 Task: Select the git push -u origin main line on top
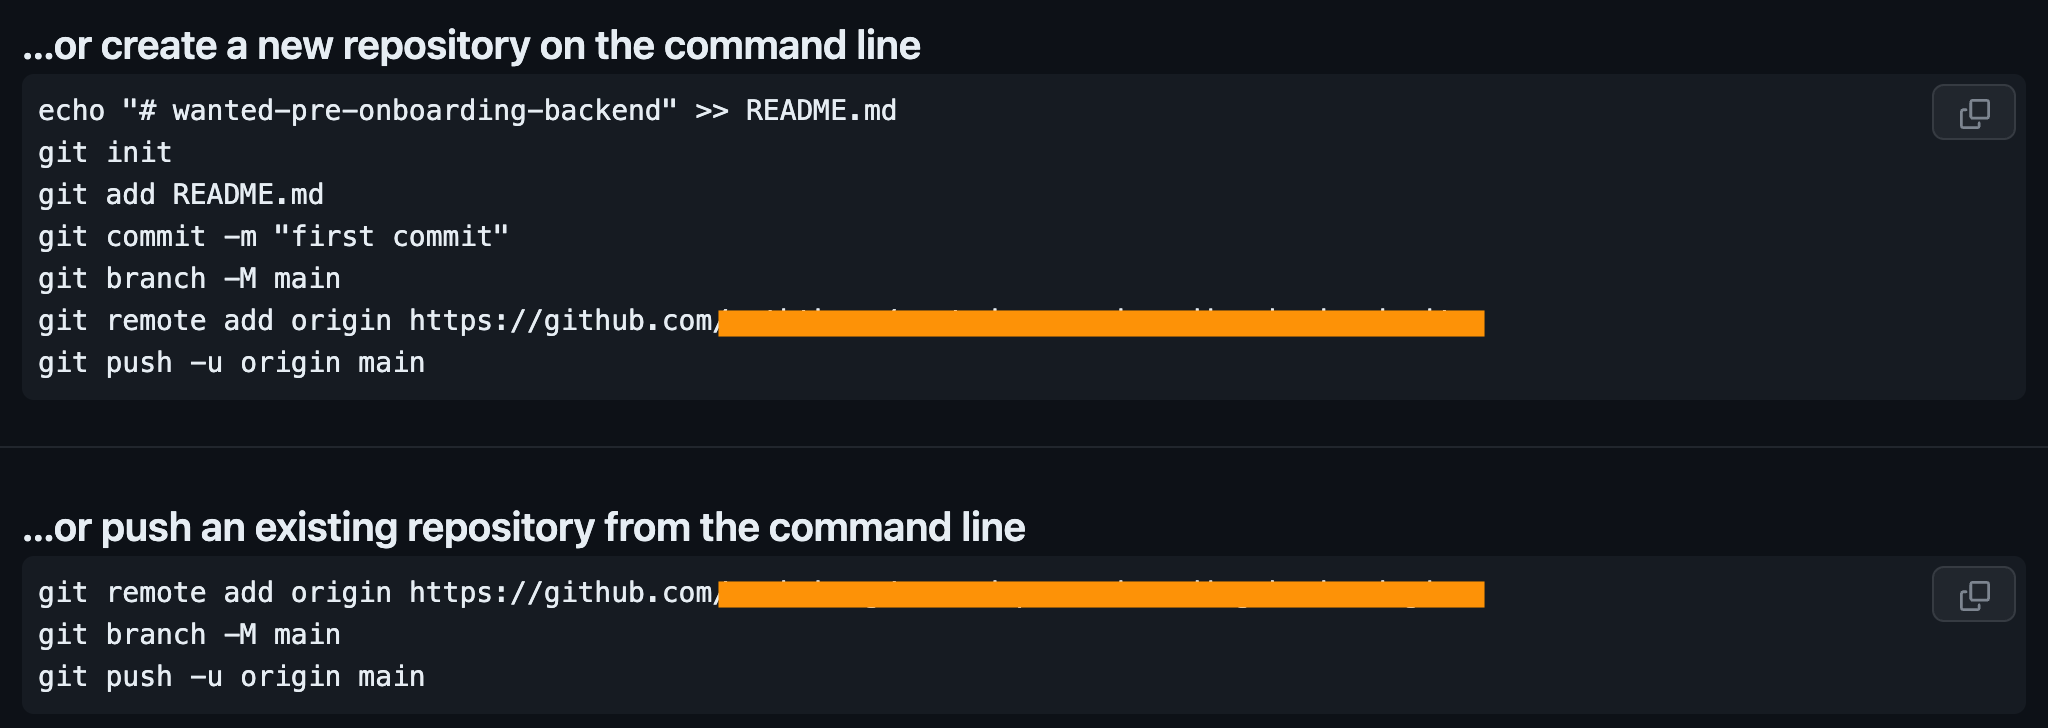(x=230, y=362)
